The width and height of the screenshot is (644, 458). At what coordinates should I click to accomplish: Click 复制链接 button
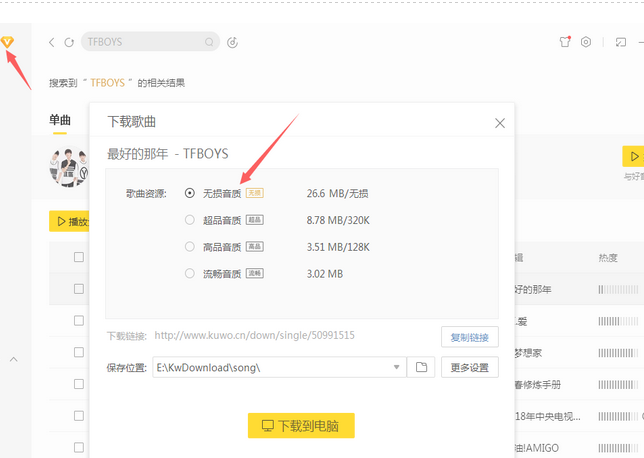[470, 337]
